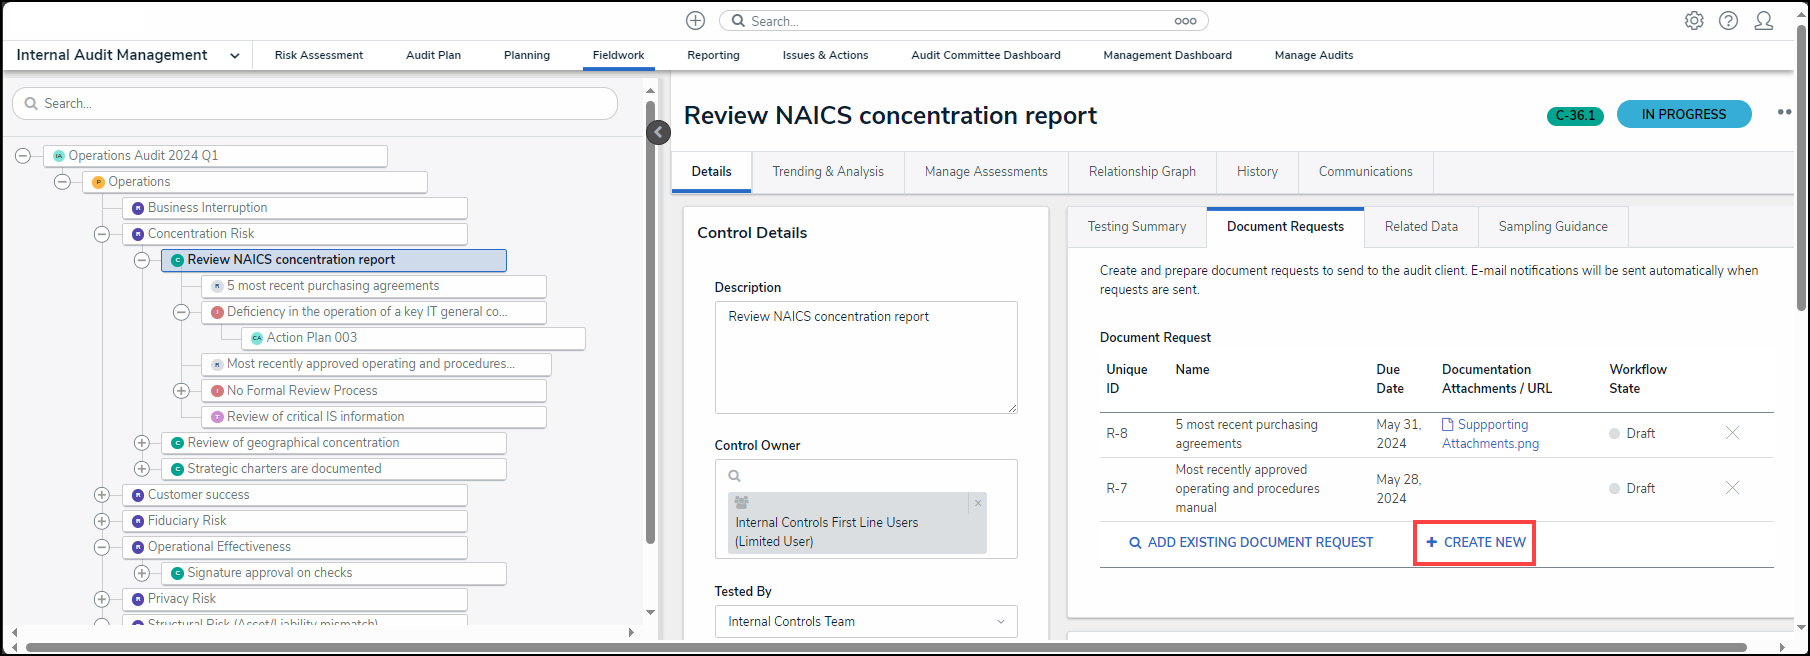Screen dimensions: 1810x656
Task: Click the tree search input field
Action: point(315,104)
